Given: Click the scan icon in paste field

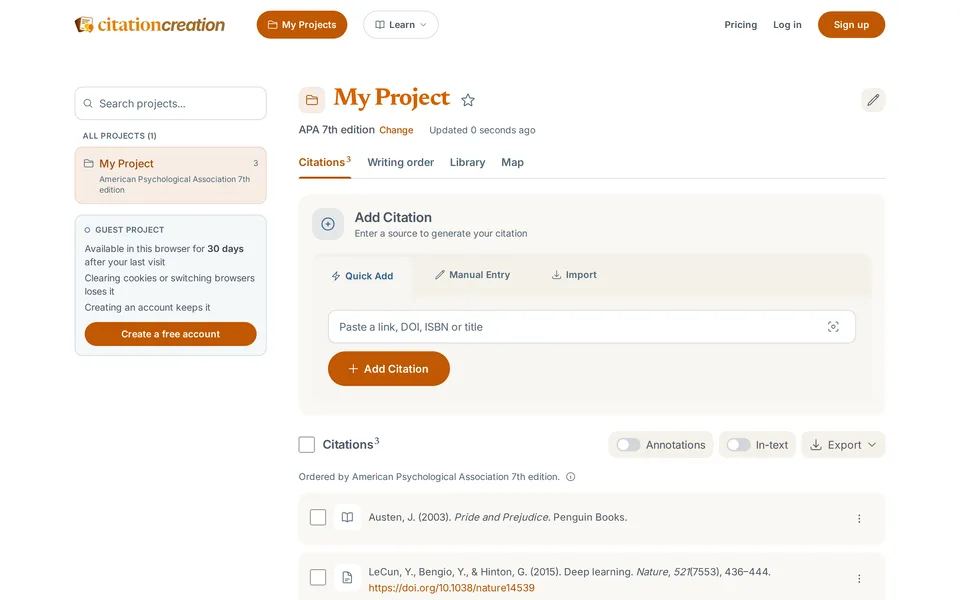Looking at the screenshot, I should [833, 327].
